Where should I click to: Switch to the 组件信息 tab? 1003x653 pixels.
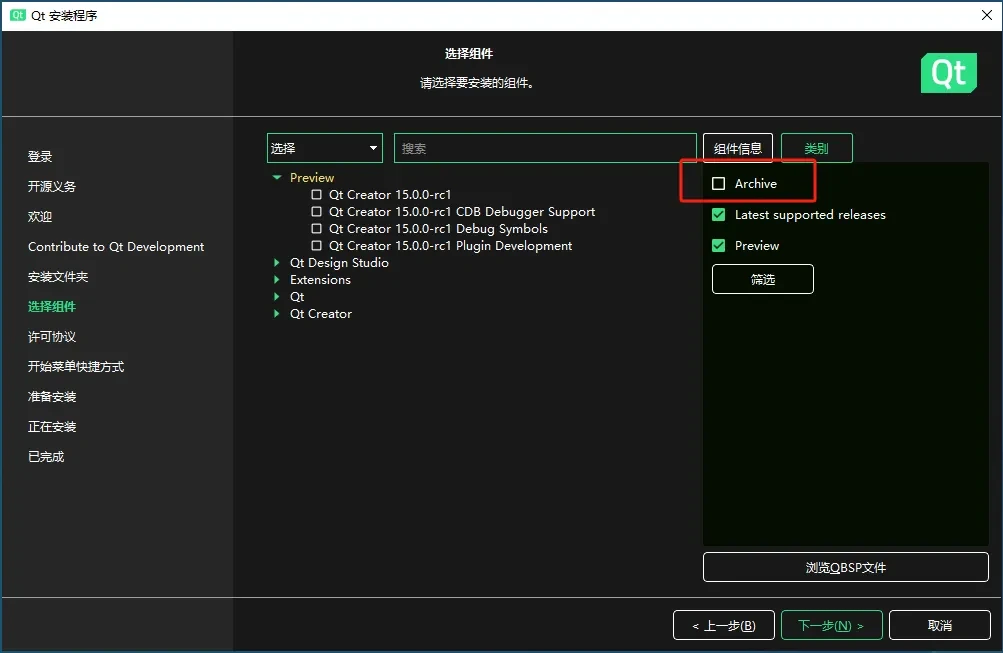point(738,148)
